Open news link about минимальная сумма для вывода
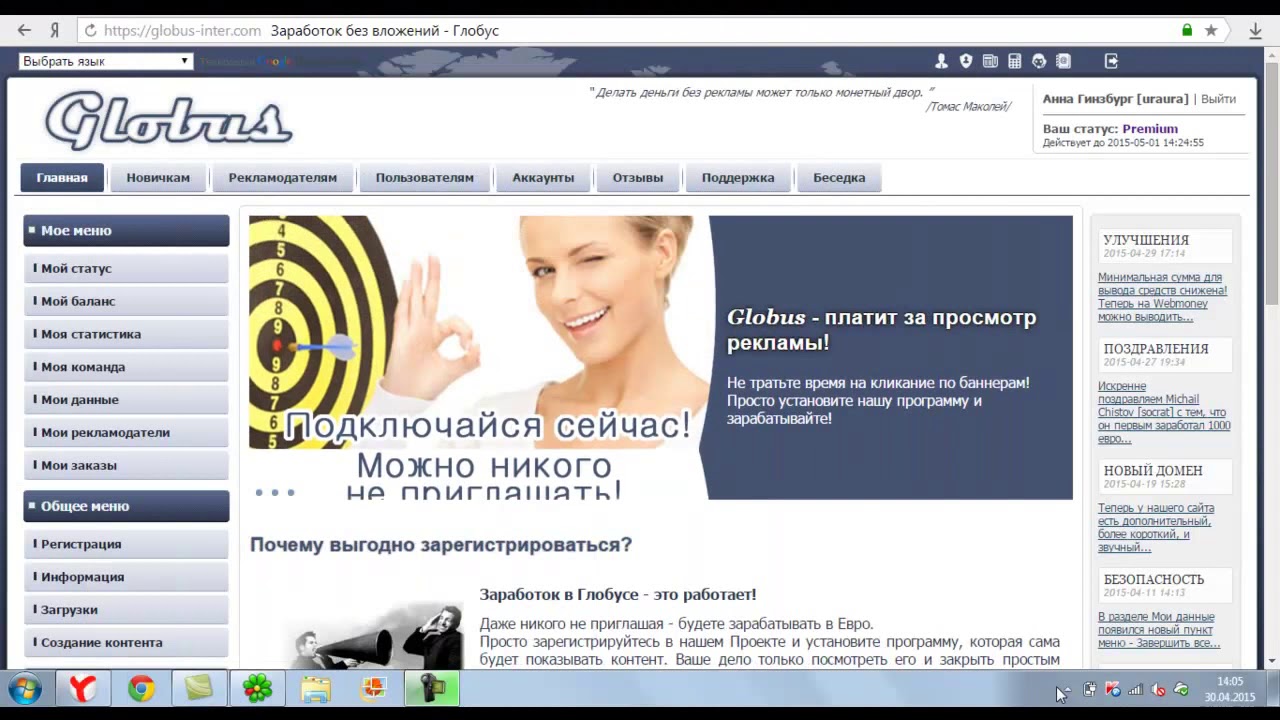 tap(1162, 297)
